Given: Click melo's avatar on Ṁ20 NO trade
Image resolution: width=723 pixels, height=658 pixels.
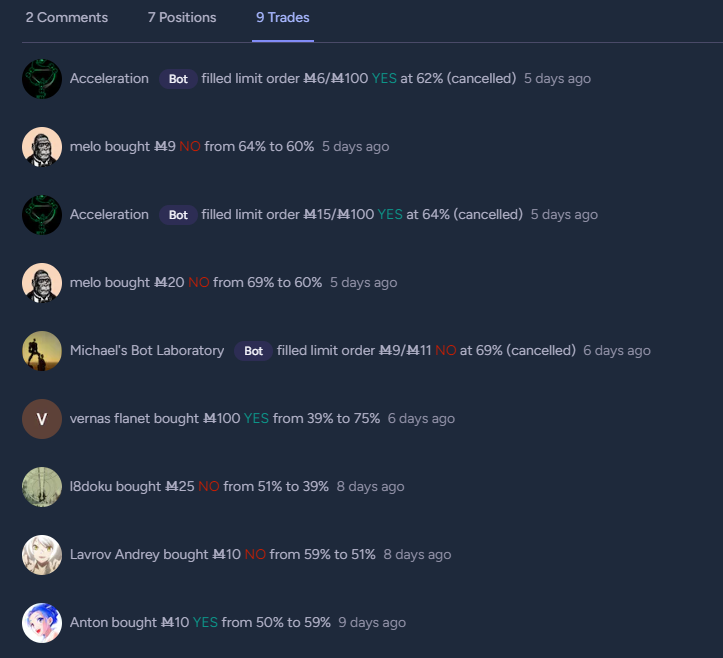Looking at the screenshot, I should [x=42, y=283].
